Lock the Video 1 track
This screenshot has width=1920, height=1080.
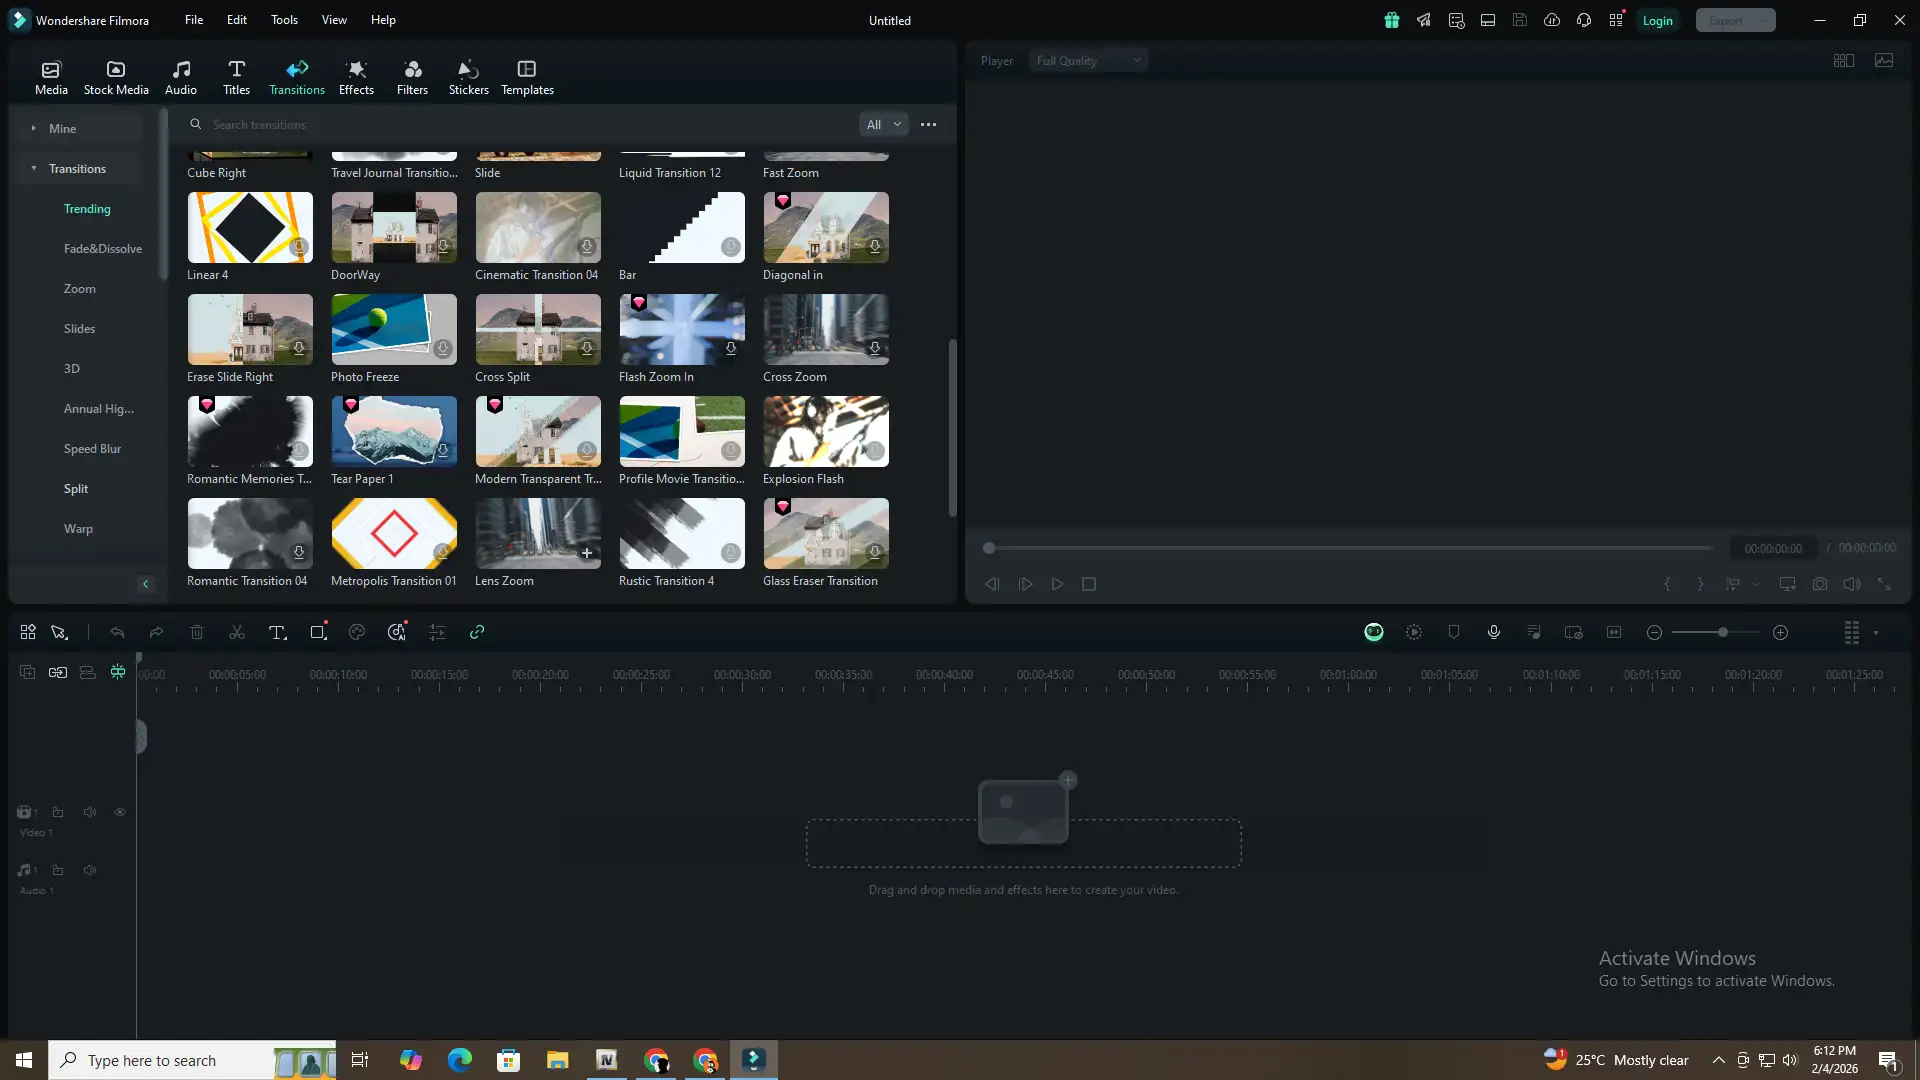[x=58, y=812]
